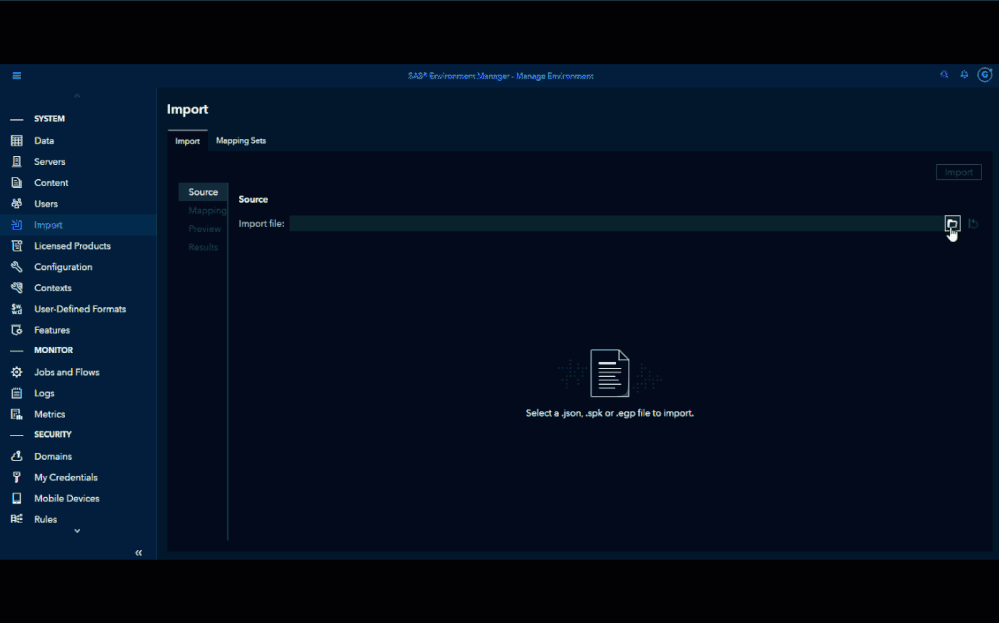Switch to the Import tab
This screenshot has width=999, height=623.
coord(187,141)
